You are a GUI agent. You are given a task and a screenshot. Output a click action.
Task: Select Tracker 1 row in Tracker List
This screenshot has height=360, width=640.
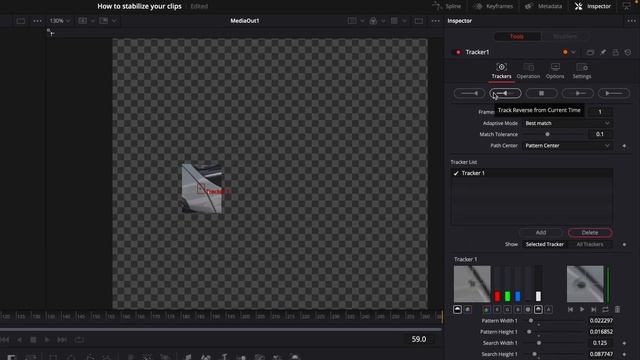[x=532, y=173]
